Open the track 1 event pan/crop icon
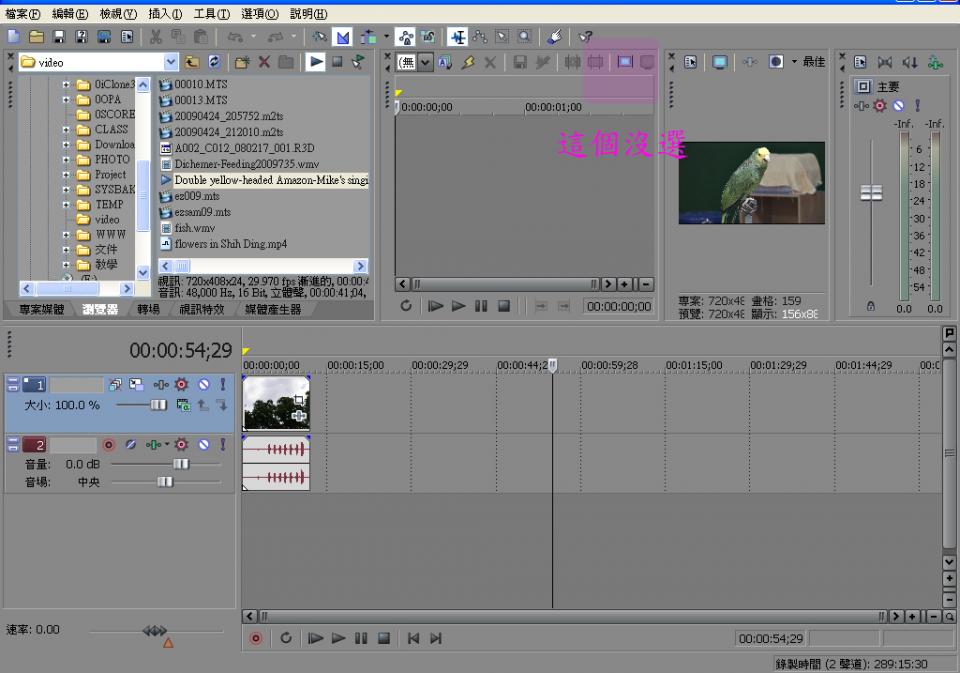 (298, 401)
